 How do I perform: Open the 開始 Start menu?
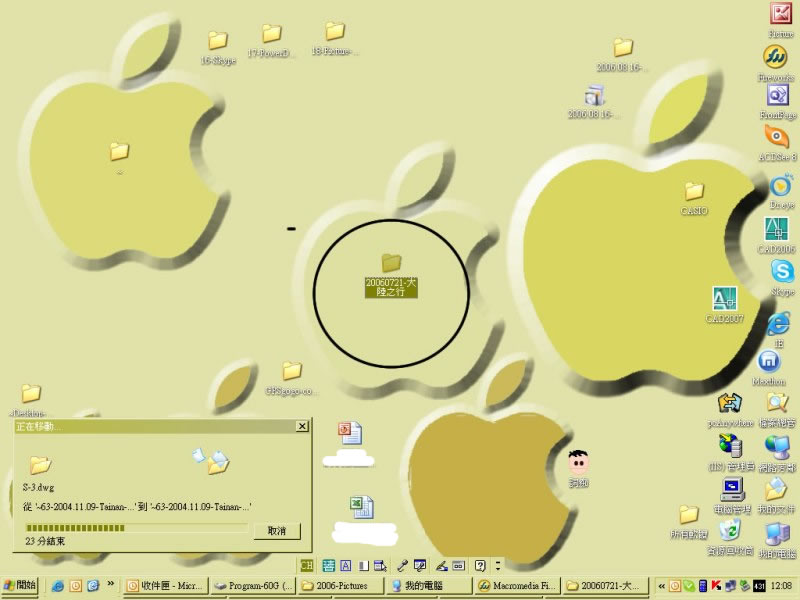click(x=19, y=585)
